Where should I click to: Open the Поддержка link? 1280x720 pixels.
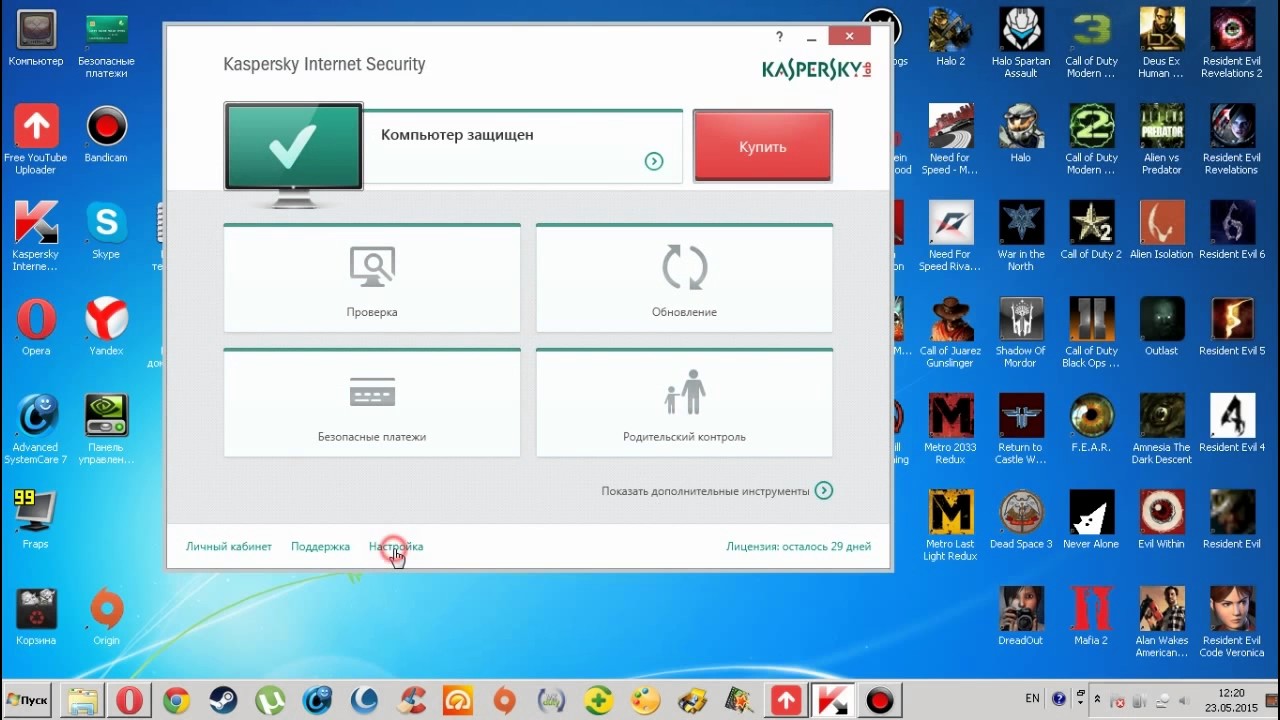[x=320, y=546]
